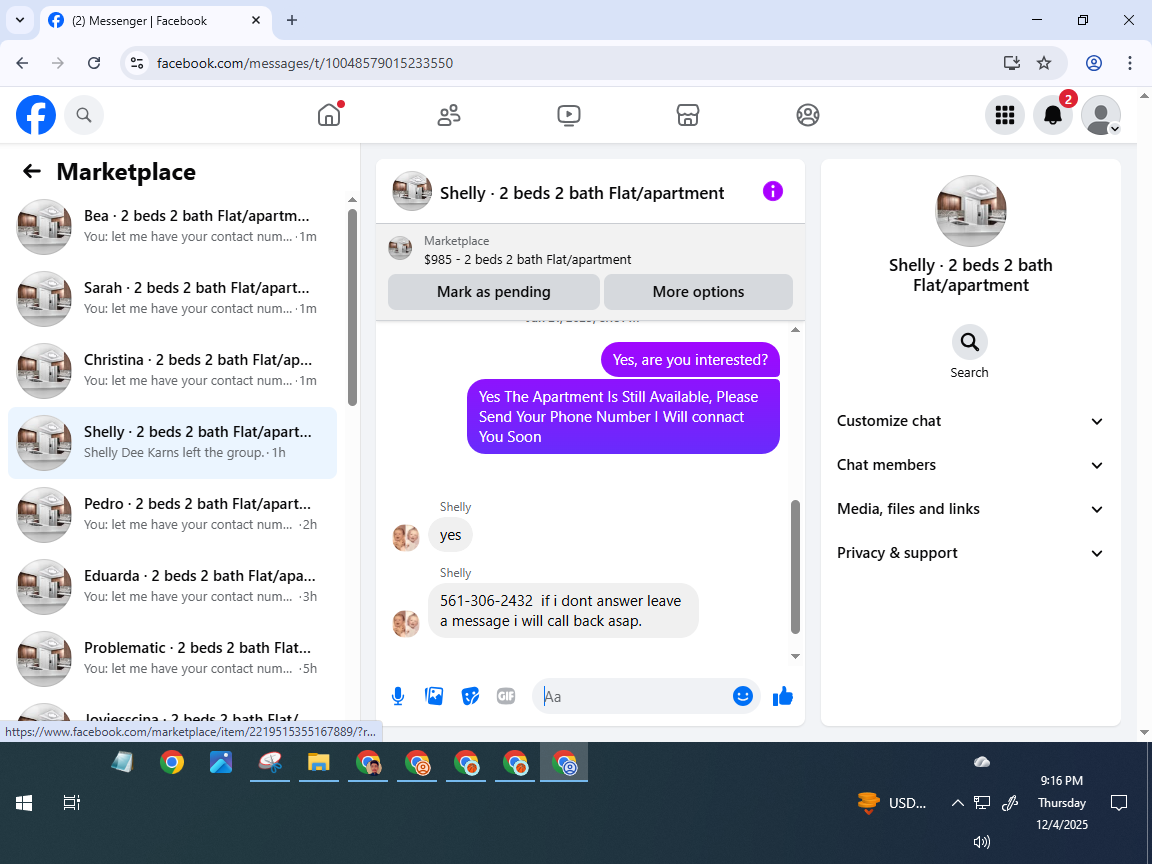The height and width of the screenshot is (864, 1152).
Task: Choose a sticker with the sticker icon
Action: (470, 696)
